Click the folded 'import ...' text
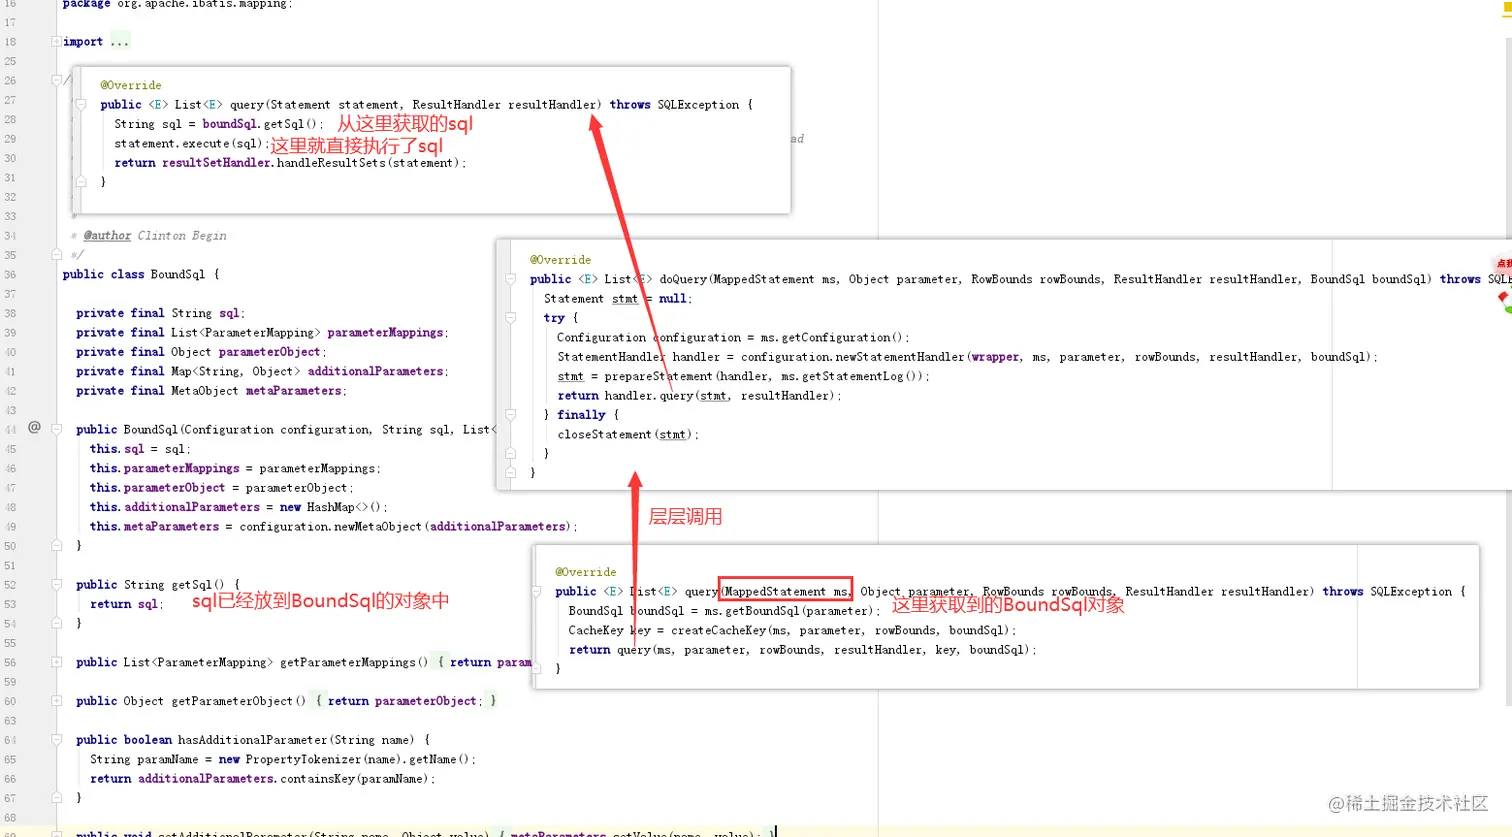1512x837 pixels. pyautogui.click(x=96, y=41)
